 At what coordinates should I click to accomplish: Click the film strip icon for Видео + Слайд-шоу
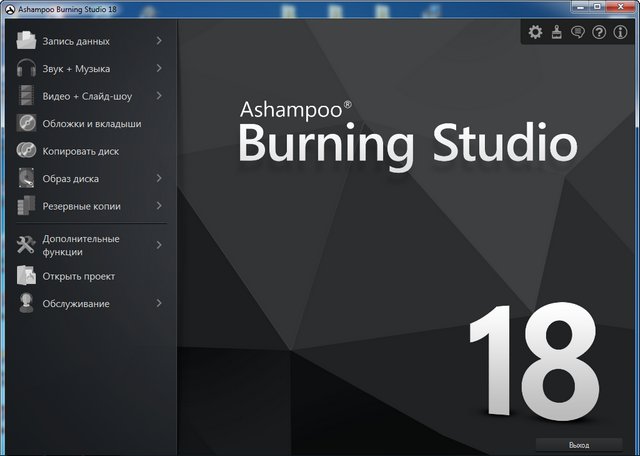point(26,96)
